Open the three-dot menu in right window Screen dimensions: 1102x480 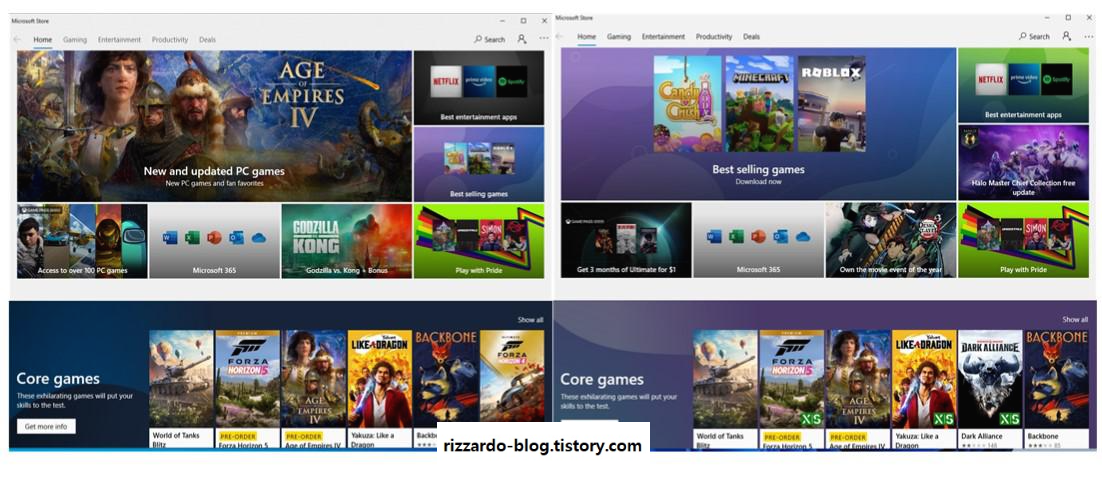[1089, 36]
